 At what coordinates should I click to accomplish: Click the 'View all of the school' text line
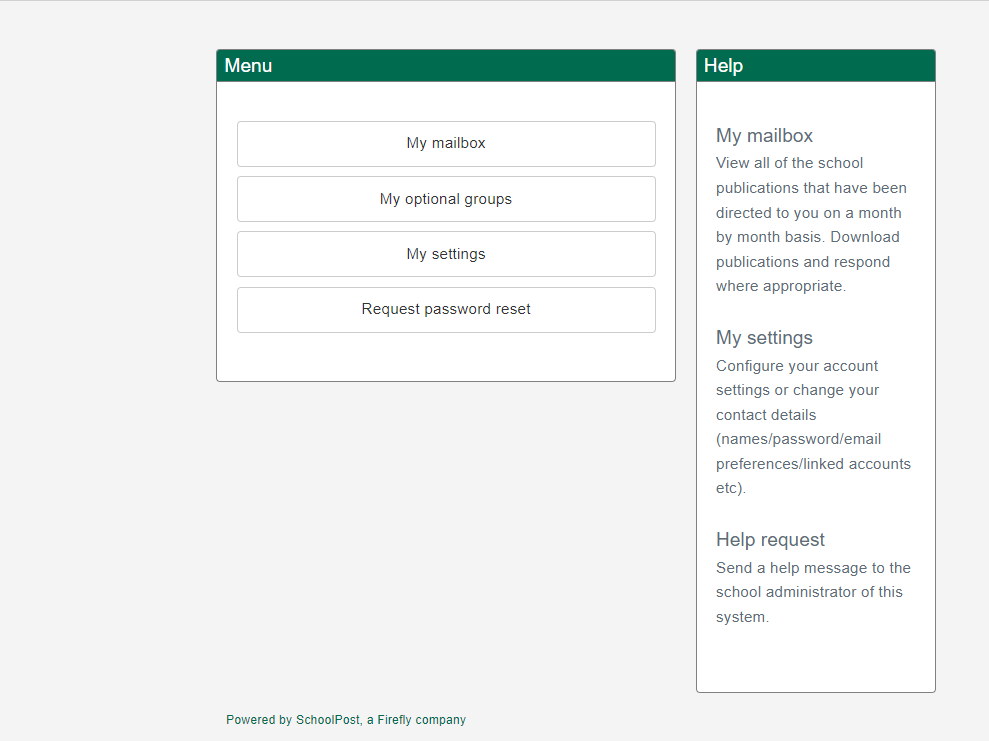[x=789, y=163]
